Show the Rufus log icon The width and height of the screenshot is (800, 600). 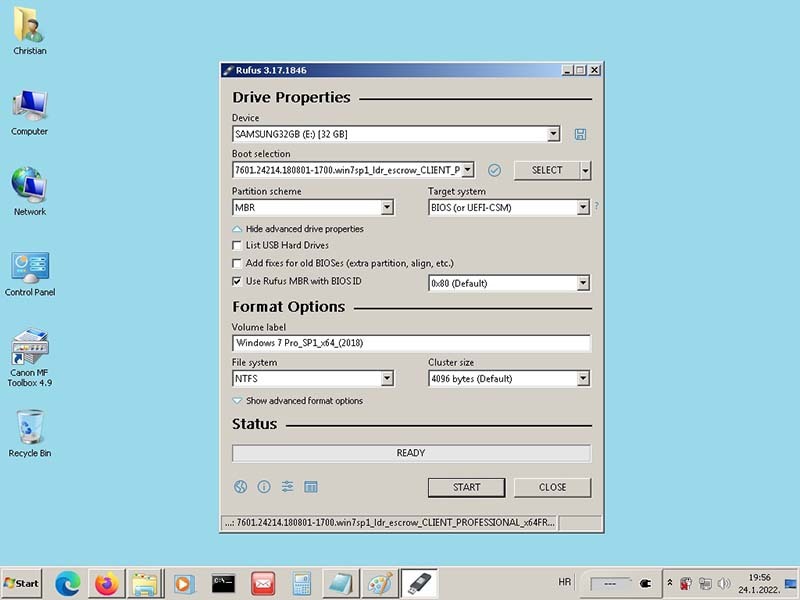coord(311,487)
